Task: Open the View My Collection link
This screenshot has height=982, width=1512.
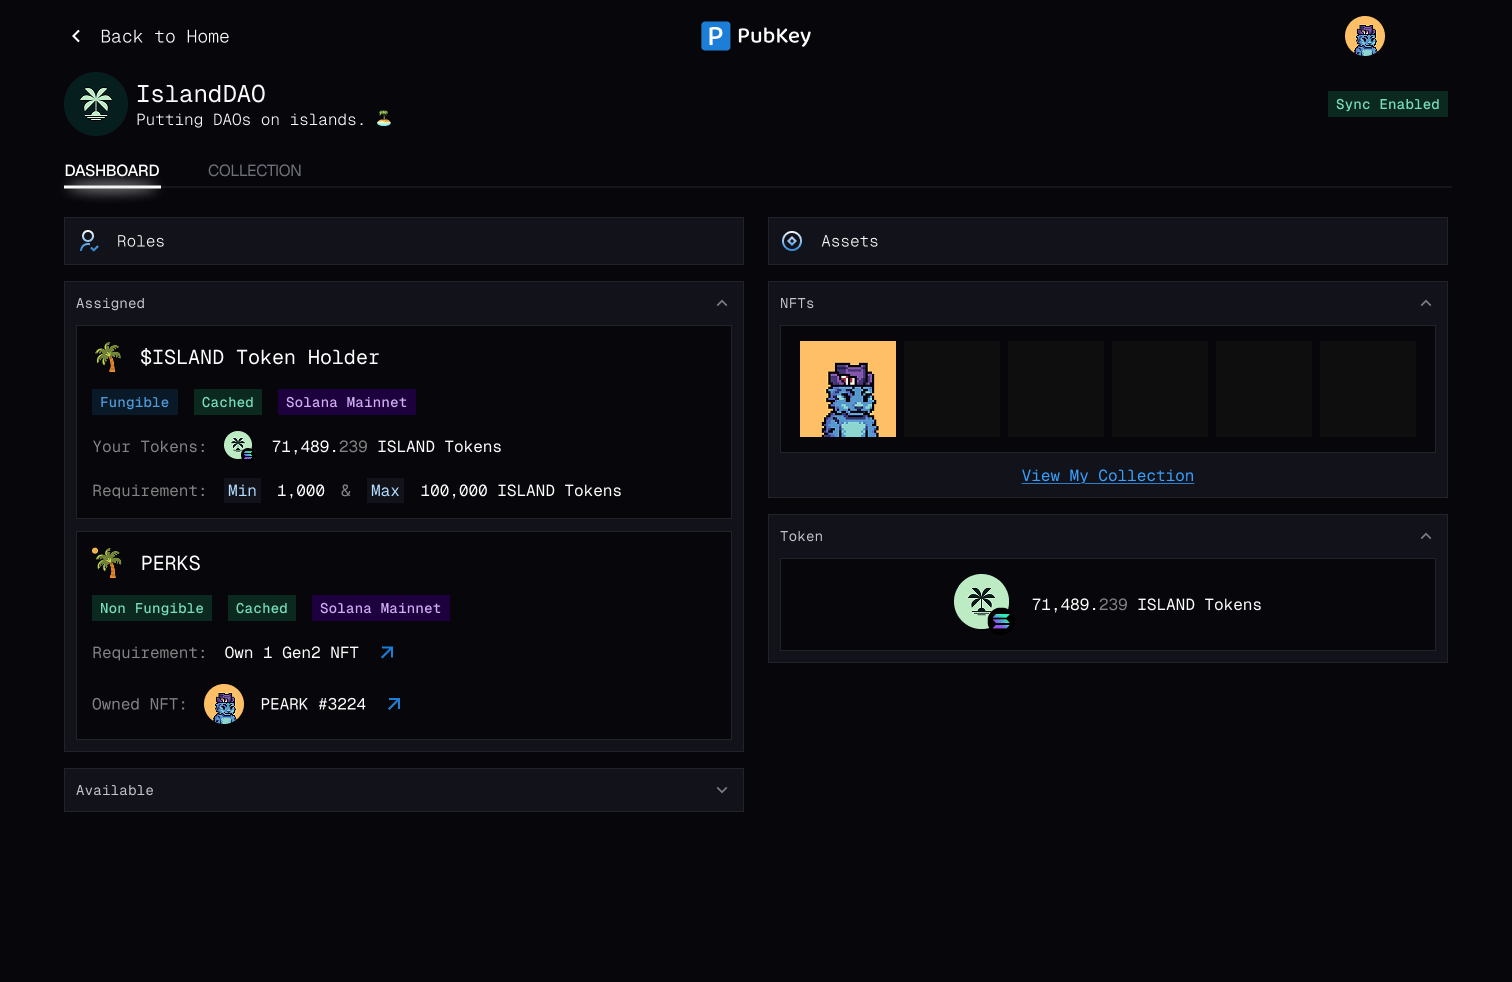Action: tap(1108, 476)
